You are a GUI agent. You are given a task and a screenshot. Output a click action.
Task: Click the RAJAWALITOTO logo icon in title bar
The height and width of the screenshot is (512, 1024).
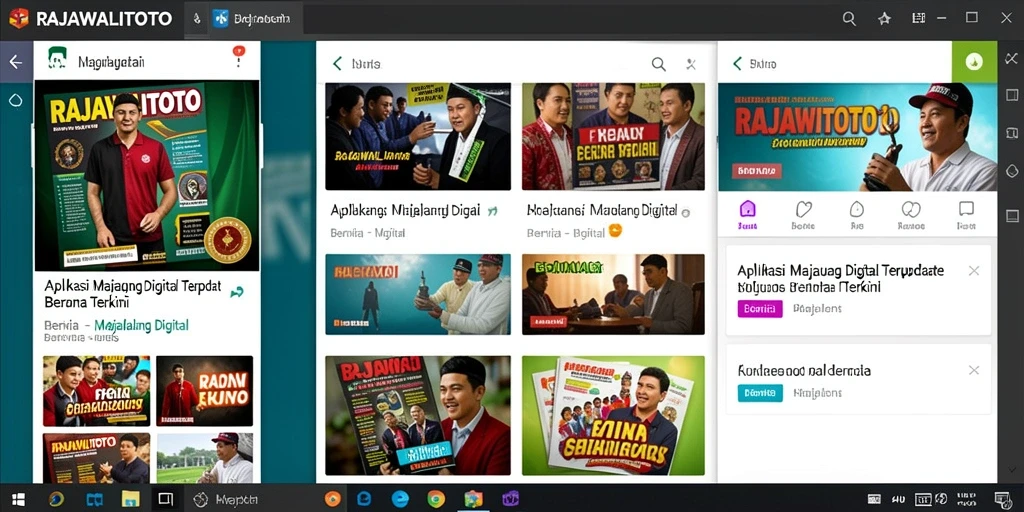click(x=19, y=18)
